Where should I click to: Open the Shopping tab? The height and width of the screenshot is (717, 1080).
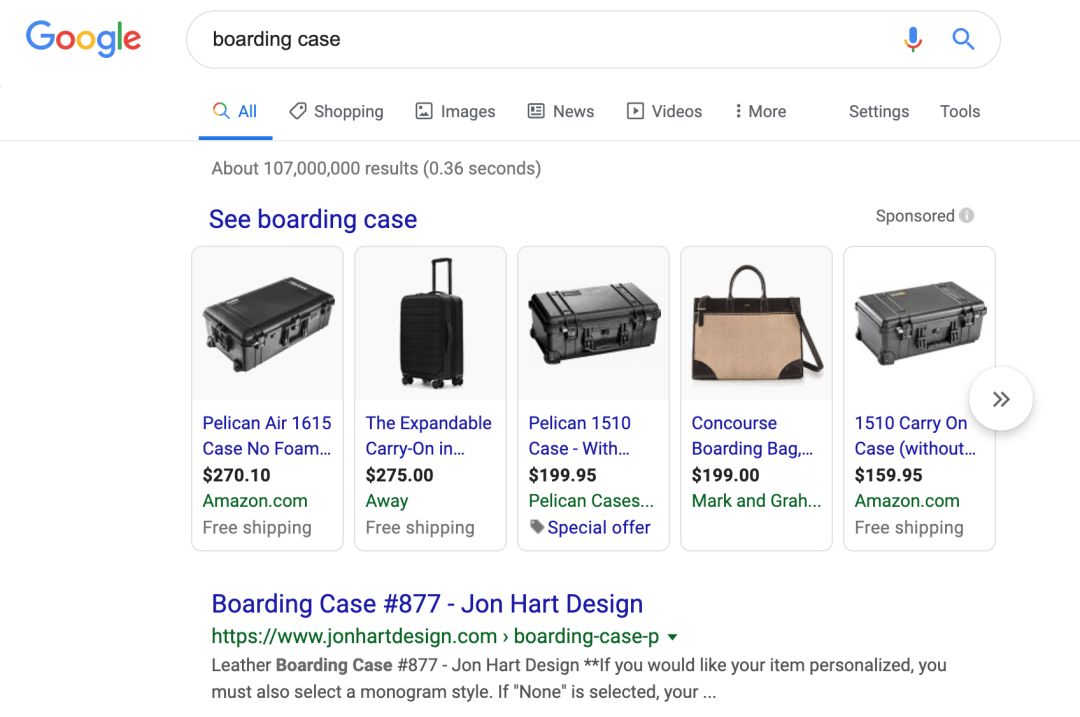tap(336, 111)
